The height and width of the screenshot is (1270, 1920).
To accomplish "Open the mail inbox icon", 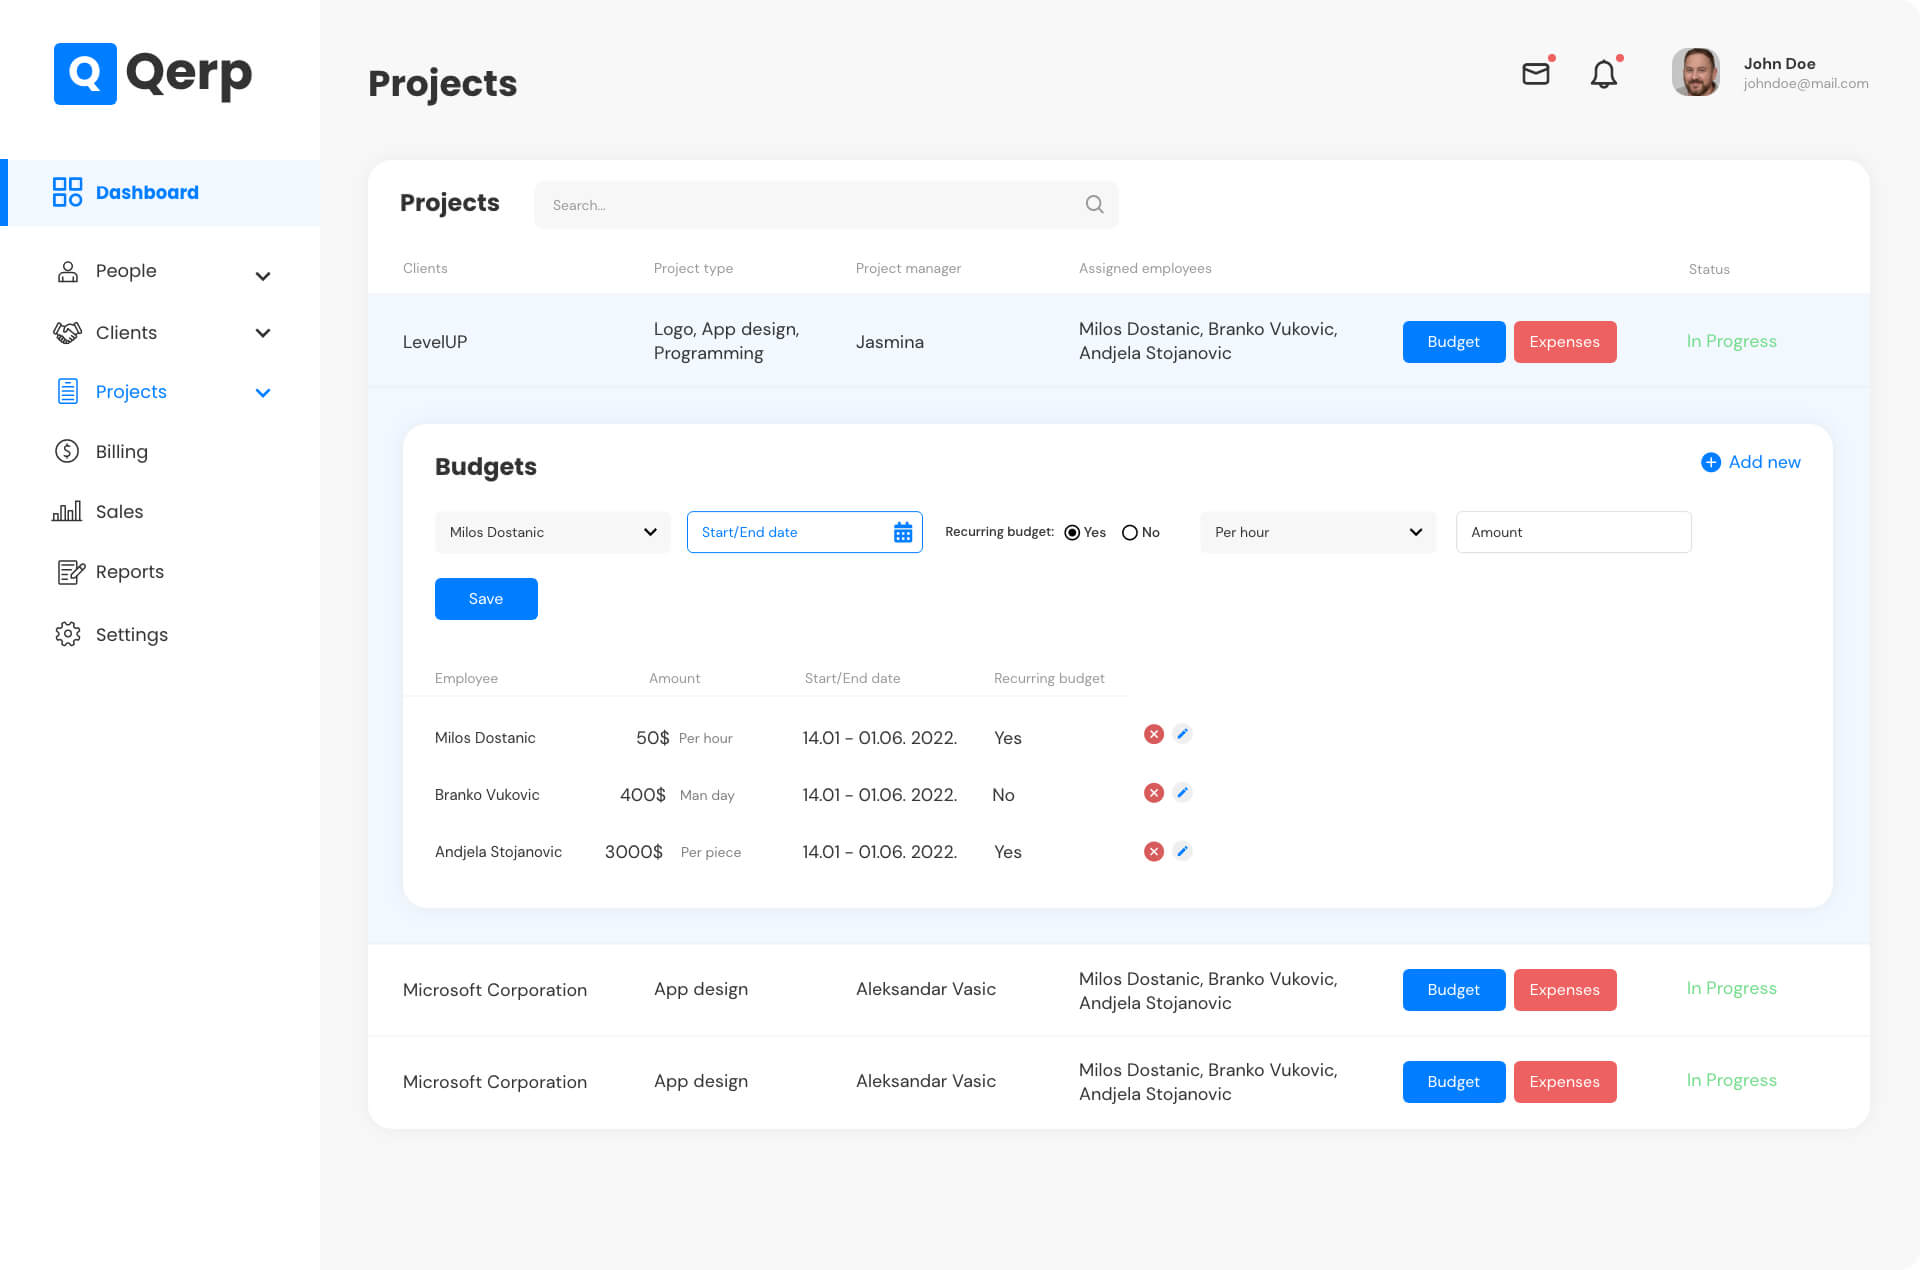I will click(x=1535, y=74).
